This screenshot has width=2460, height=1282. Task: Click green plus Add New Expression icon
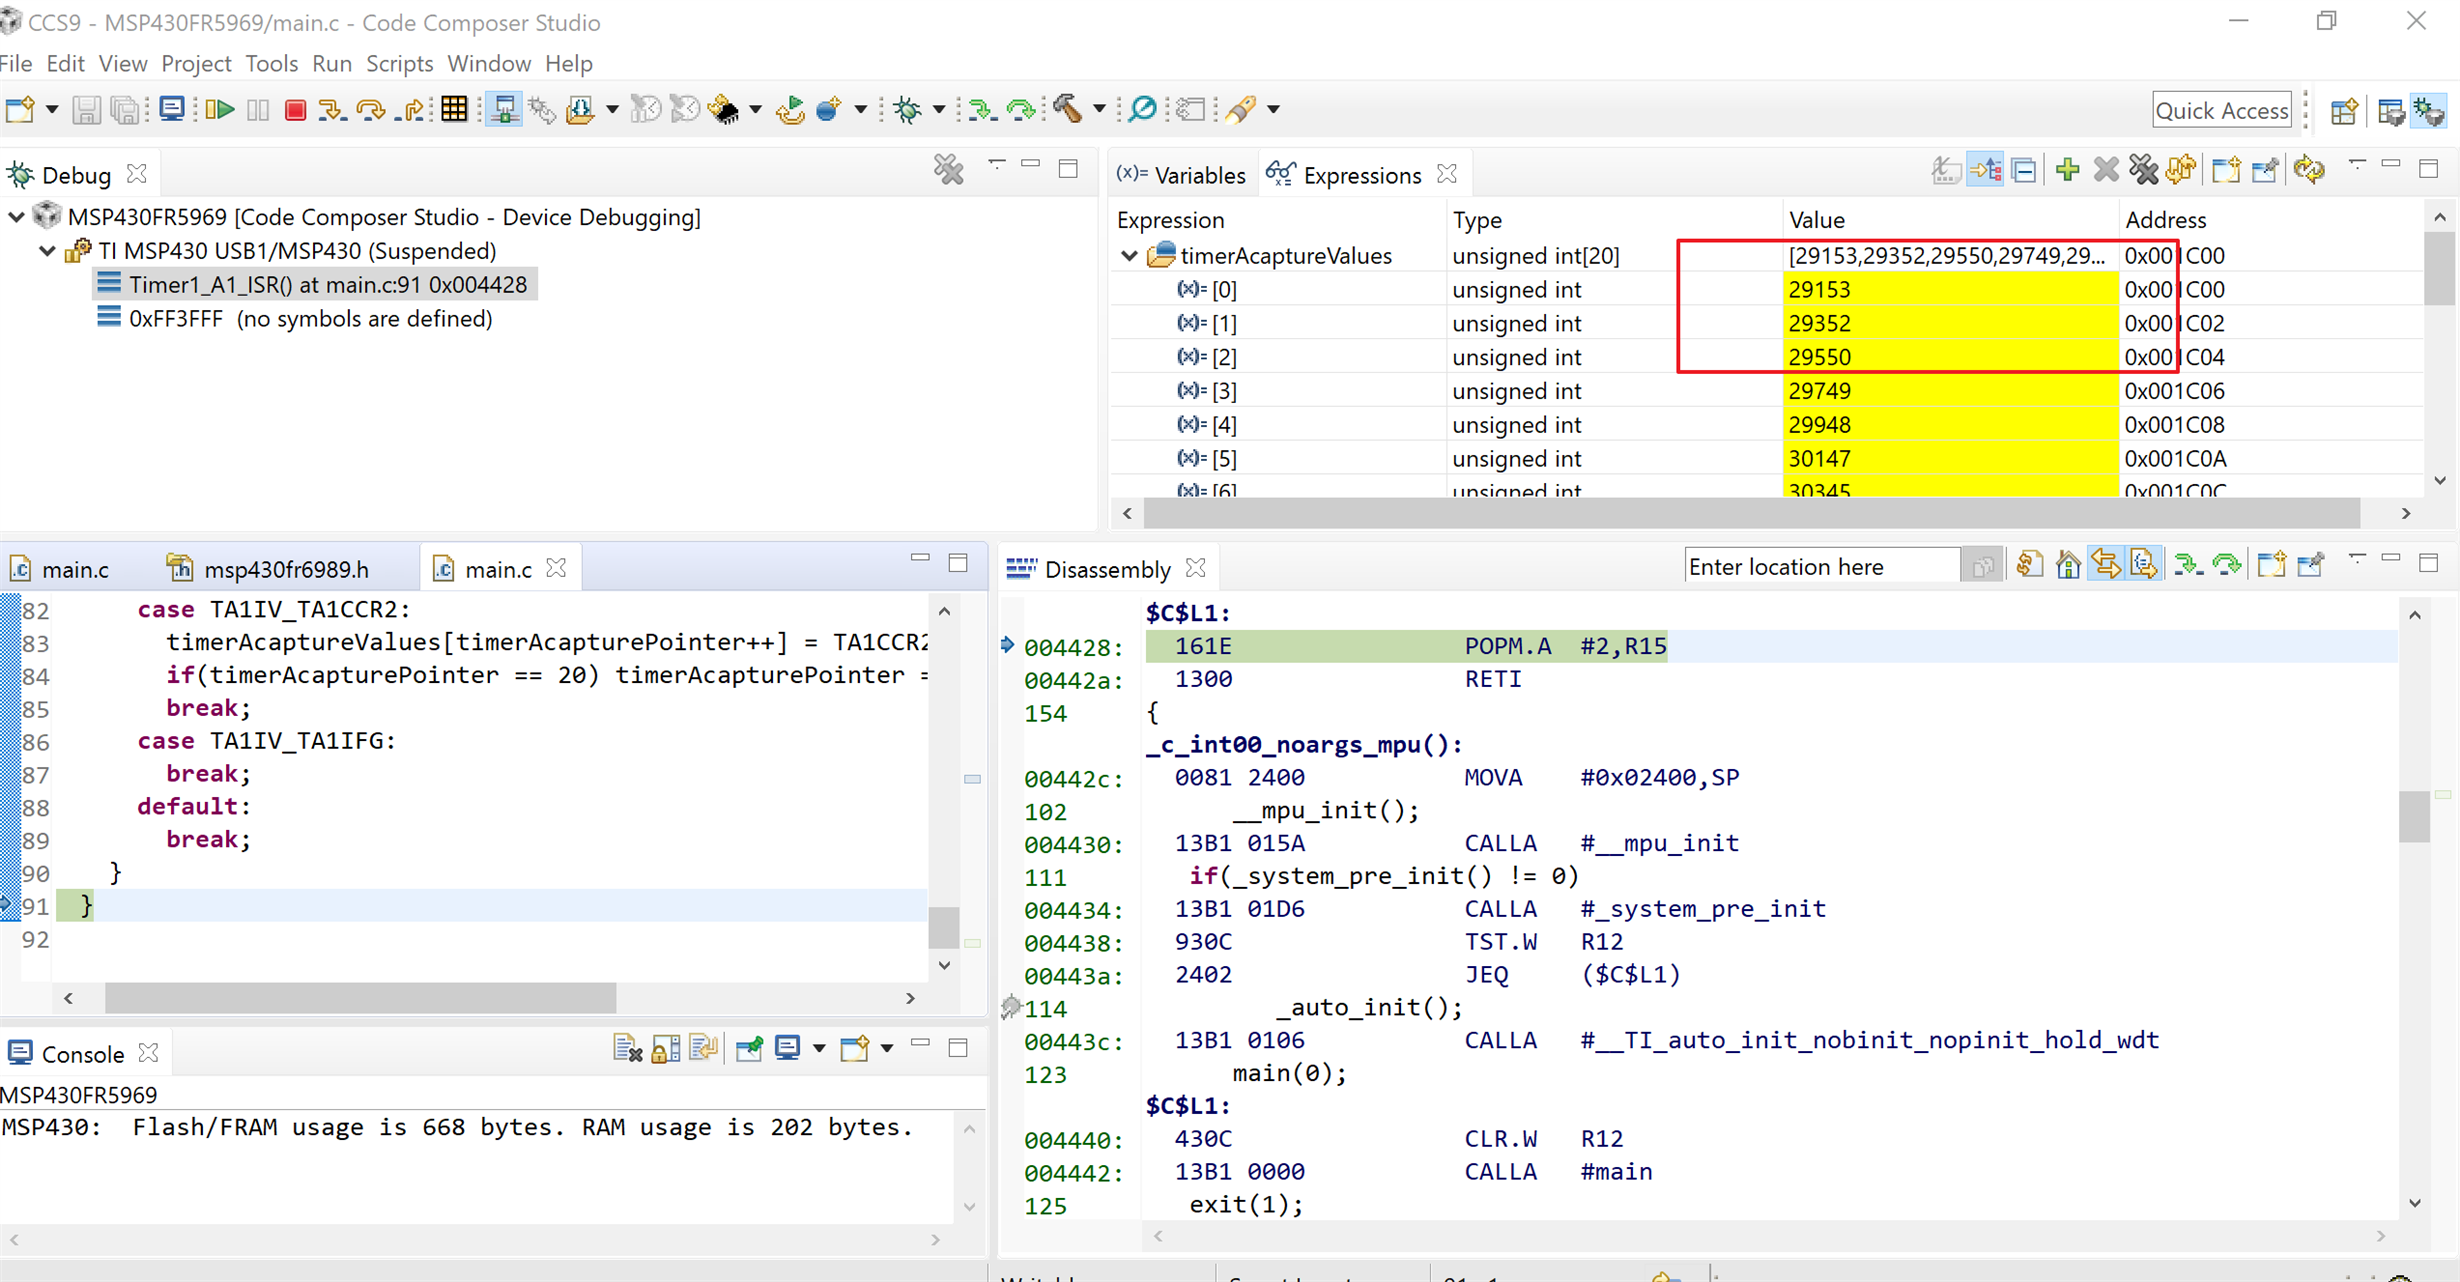[x=2067, y=170]
